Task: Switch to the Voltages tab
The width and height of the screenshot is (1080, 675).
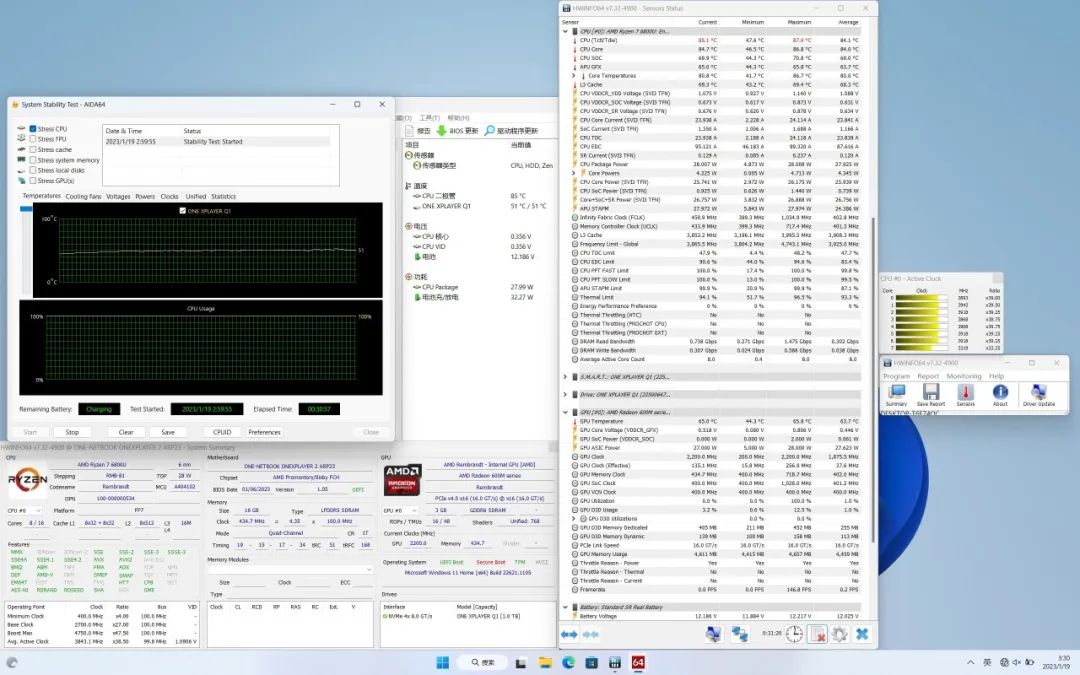Action: [x=118, y=196]
